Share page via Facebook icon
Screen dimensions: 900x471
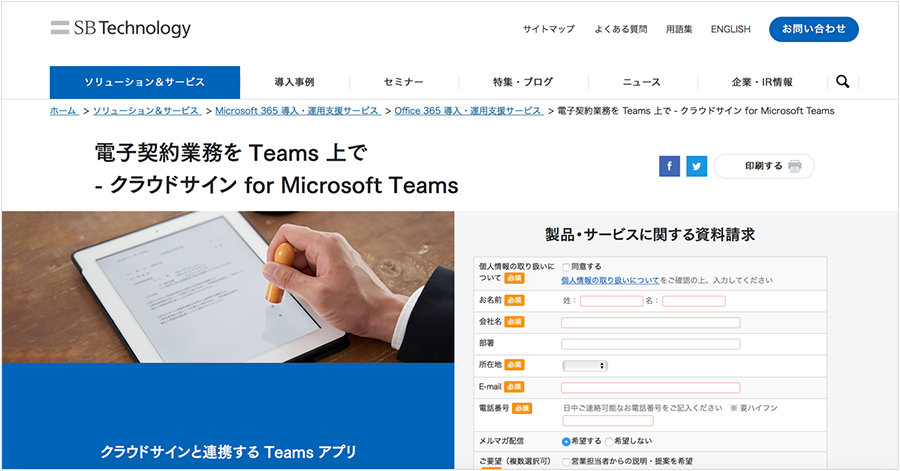669,166
